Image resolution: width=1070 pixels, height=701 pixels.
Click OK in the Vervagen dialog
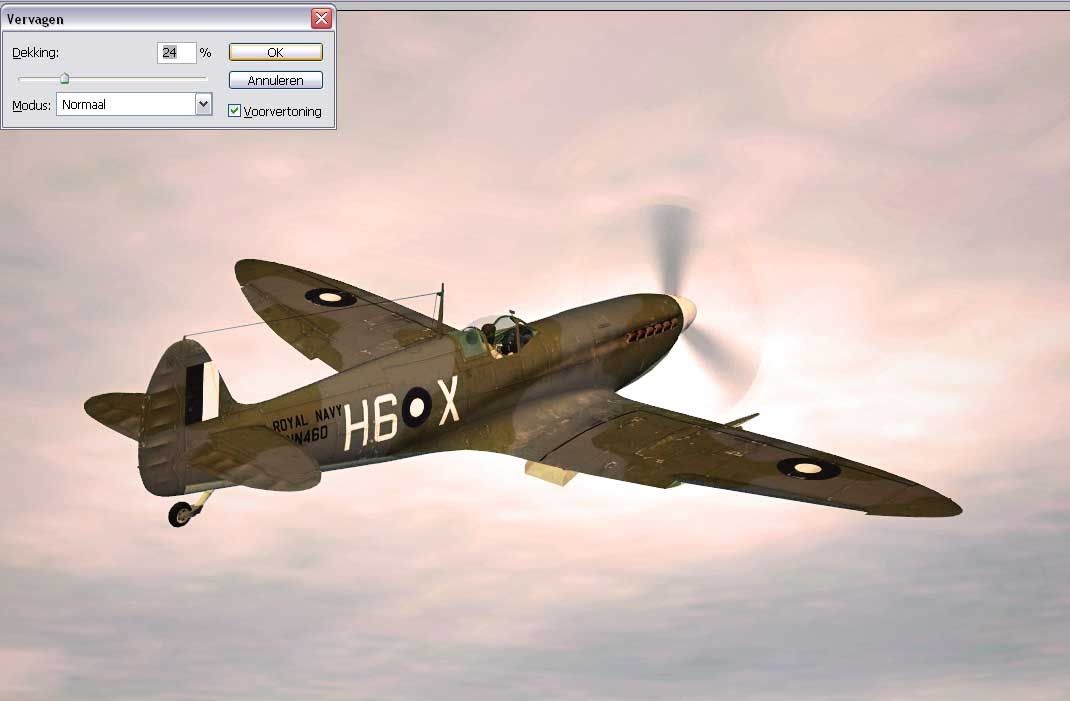click(276, 53)
